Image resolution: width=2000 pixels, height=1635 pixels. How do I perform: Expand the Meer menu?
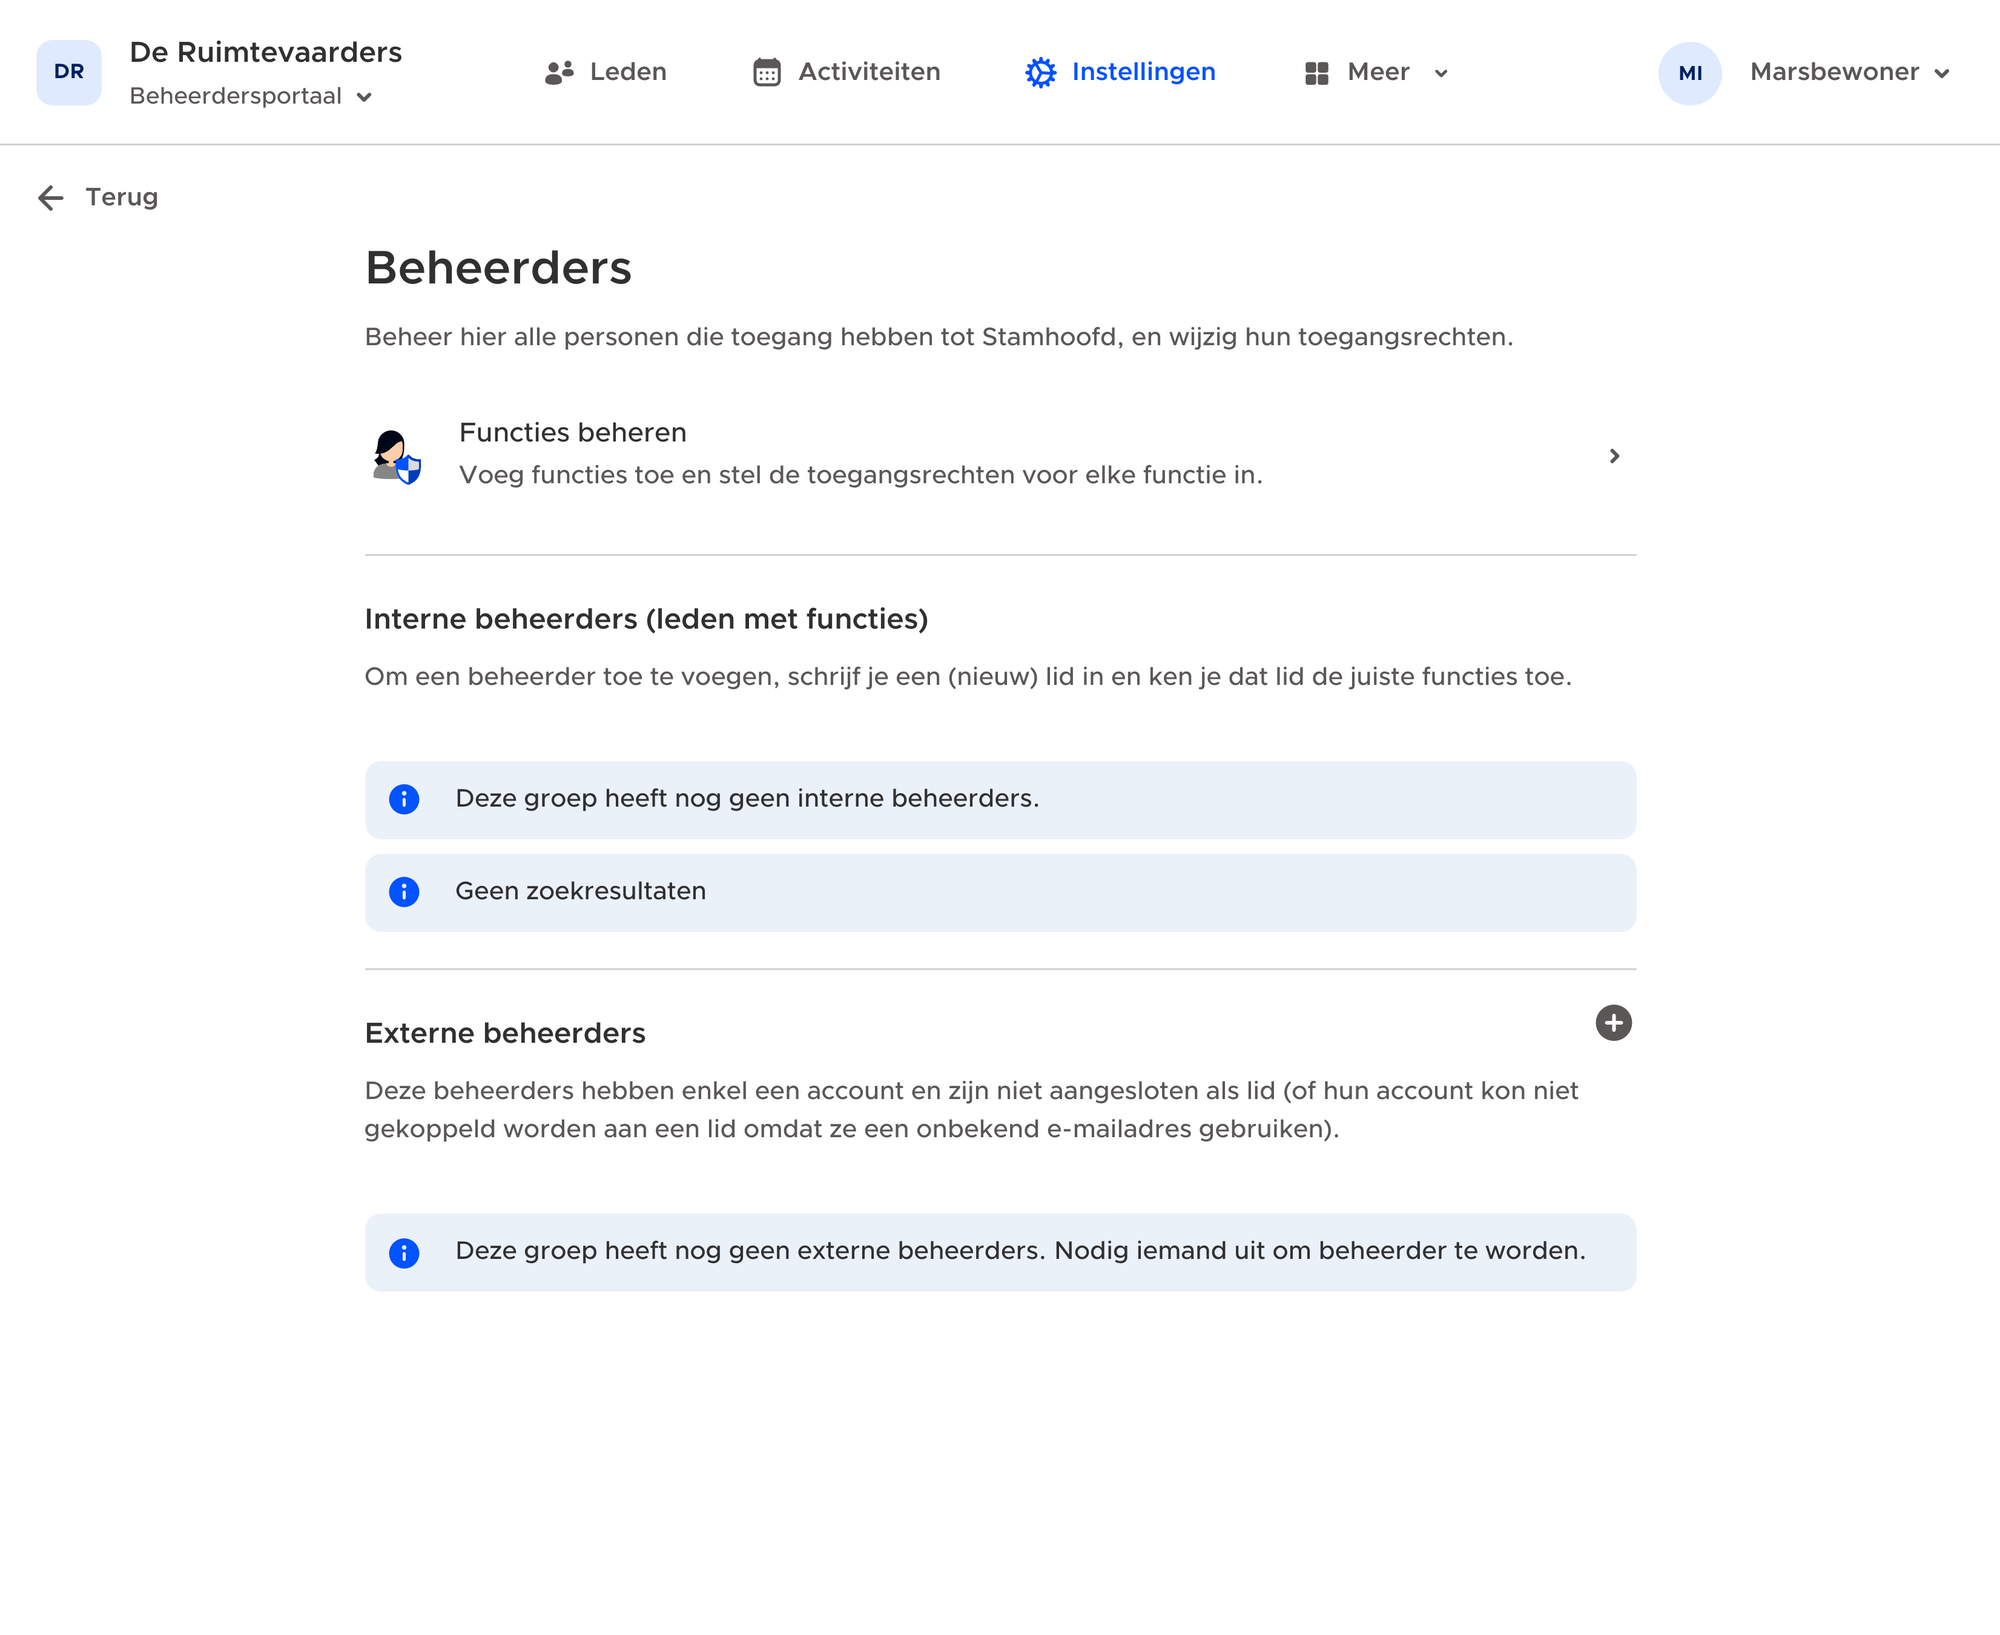pos(1376,72)
